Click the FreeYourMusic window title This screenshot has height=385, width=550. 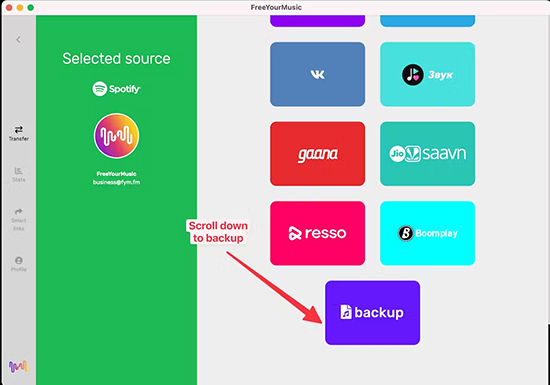(276, 7)
